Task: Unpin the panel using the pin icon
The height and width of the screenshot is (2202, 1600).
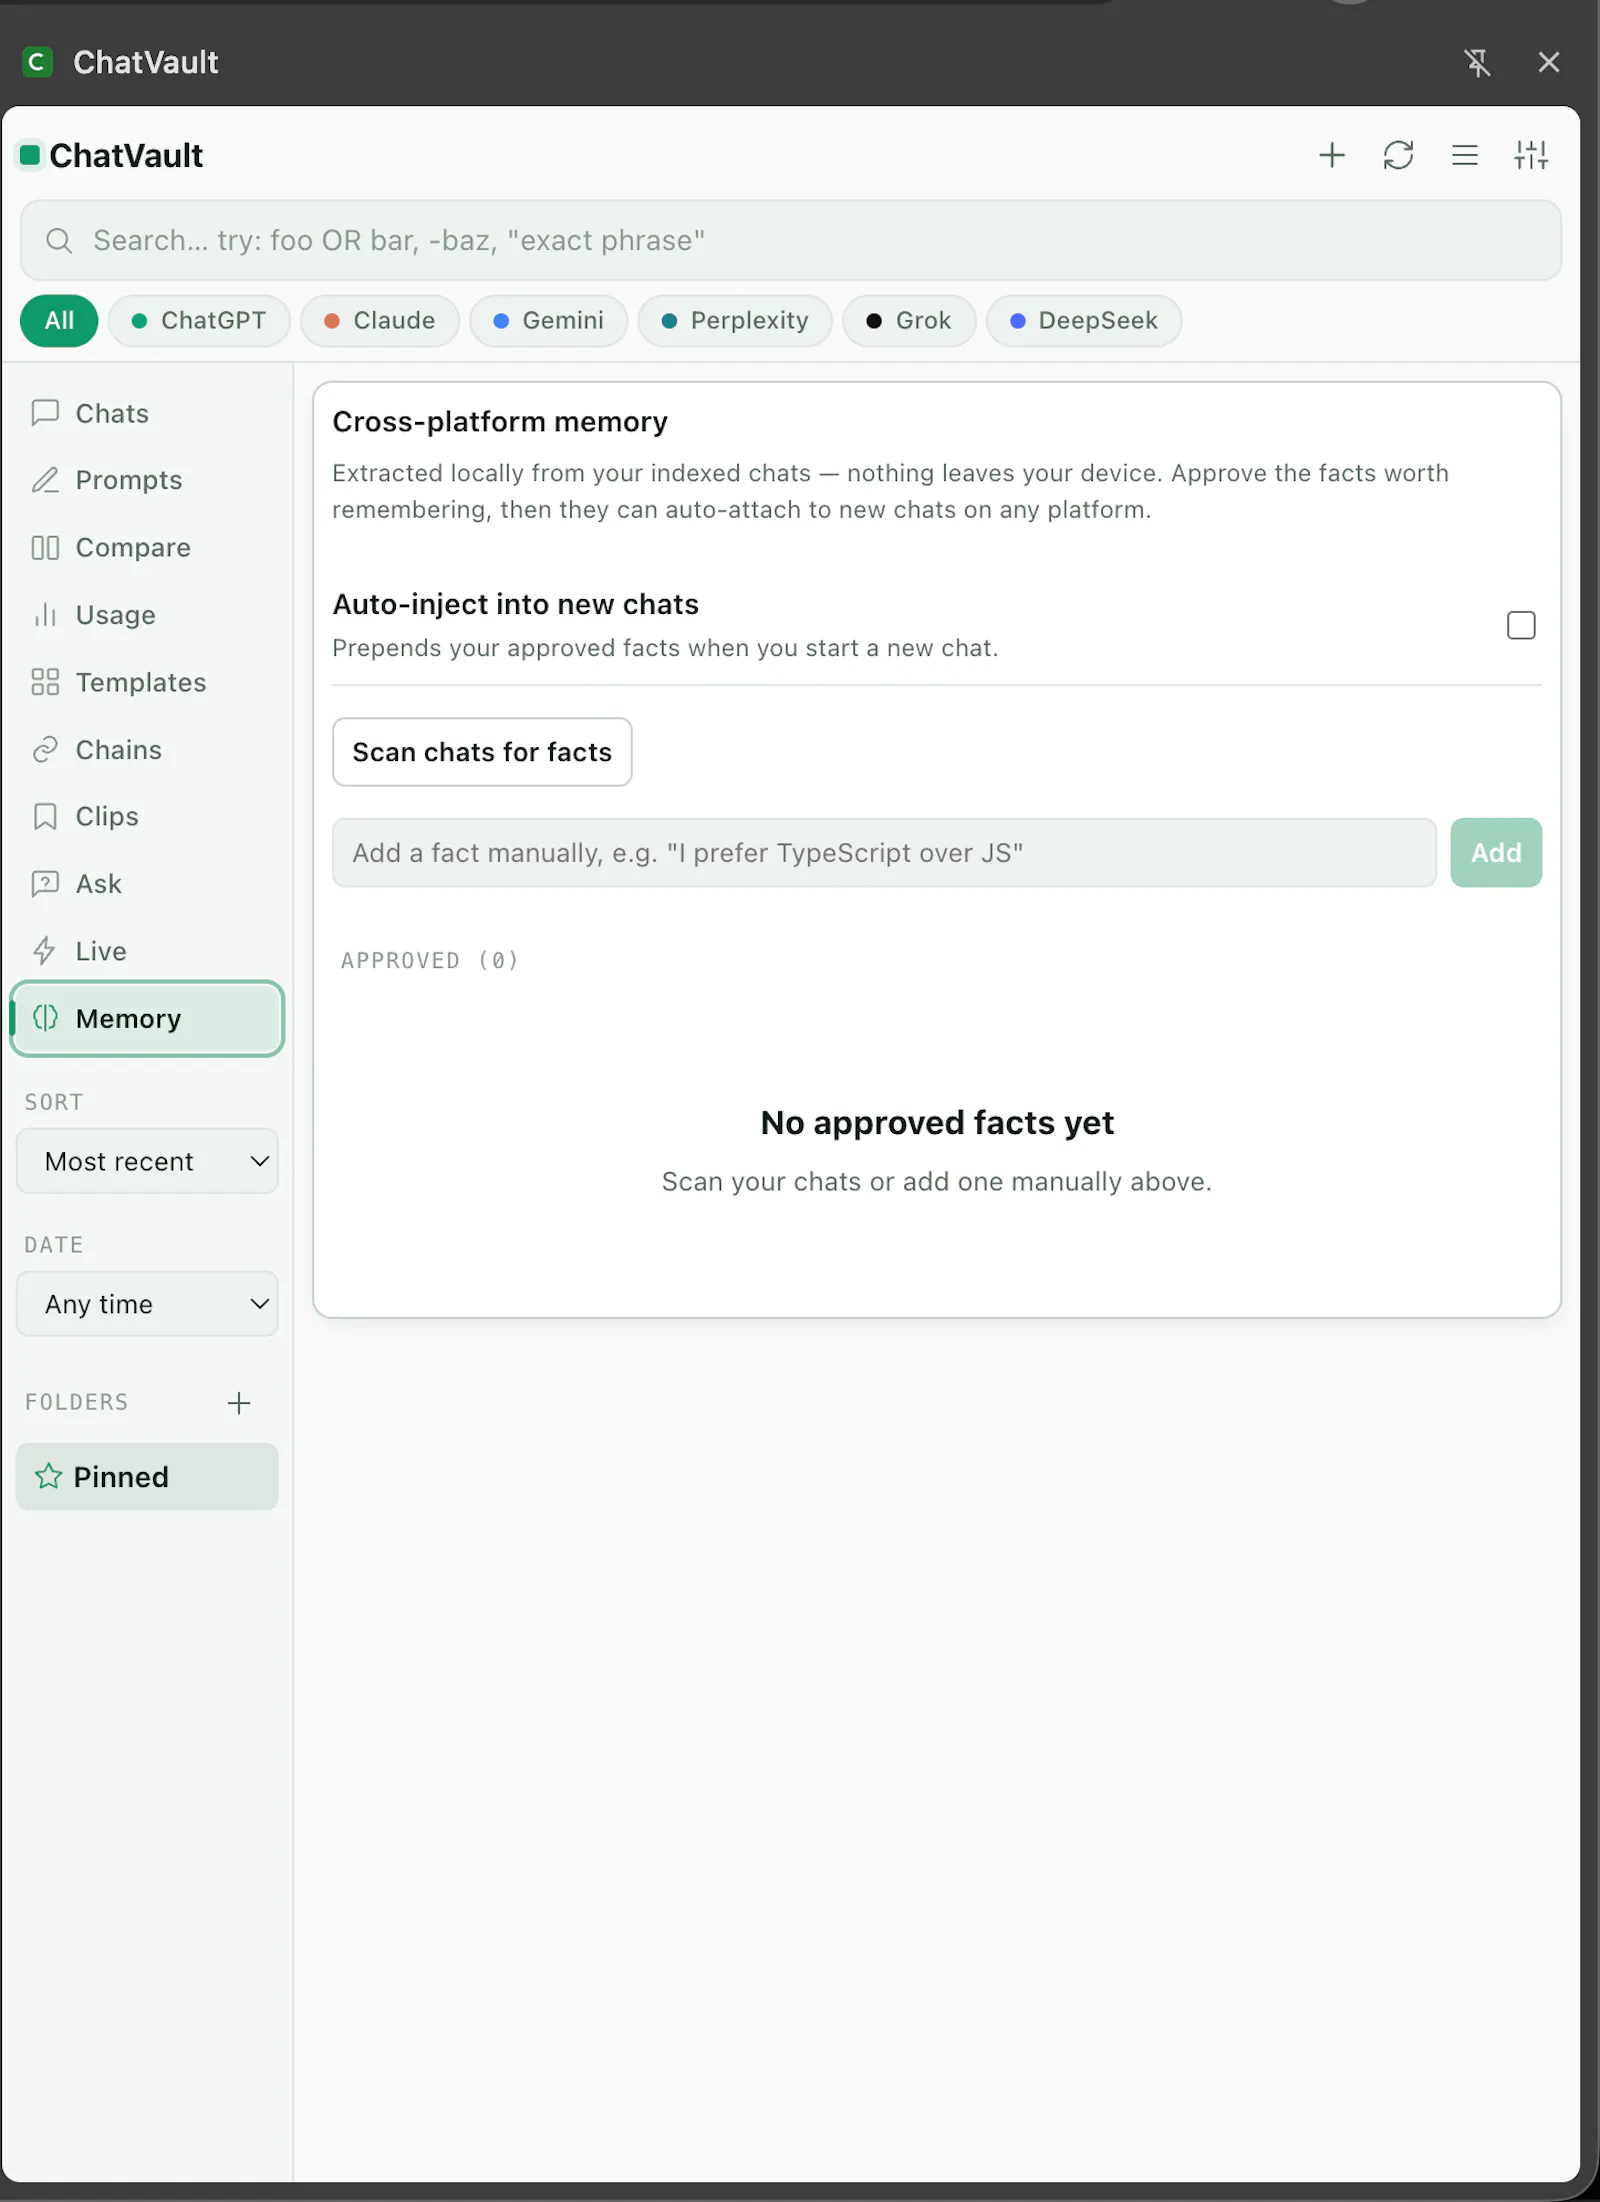Action: click(1477, 62)
